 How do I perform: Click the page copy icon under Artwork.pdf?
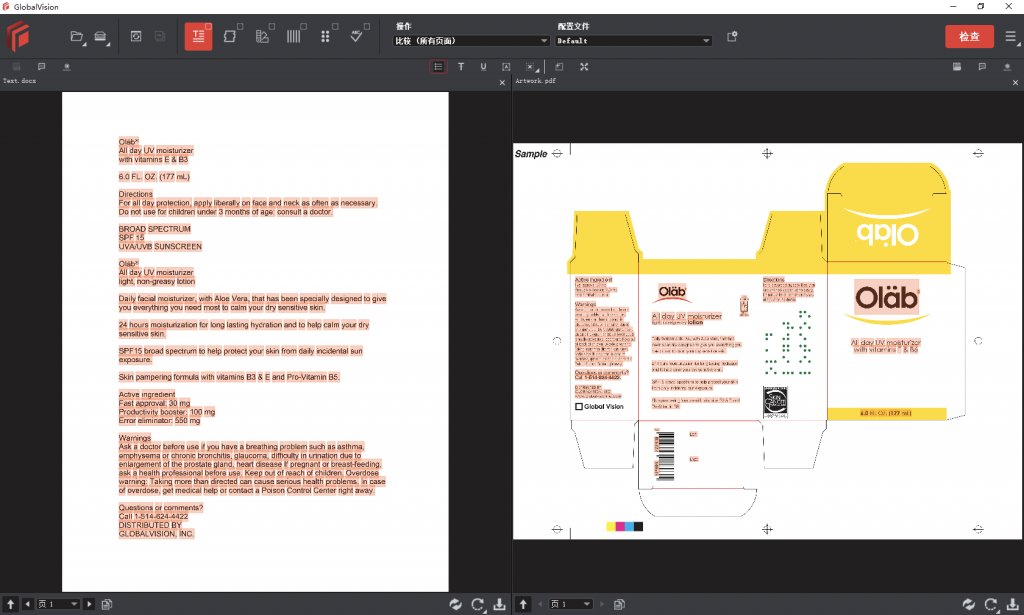620,605
